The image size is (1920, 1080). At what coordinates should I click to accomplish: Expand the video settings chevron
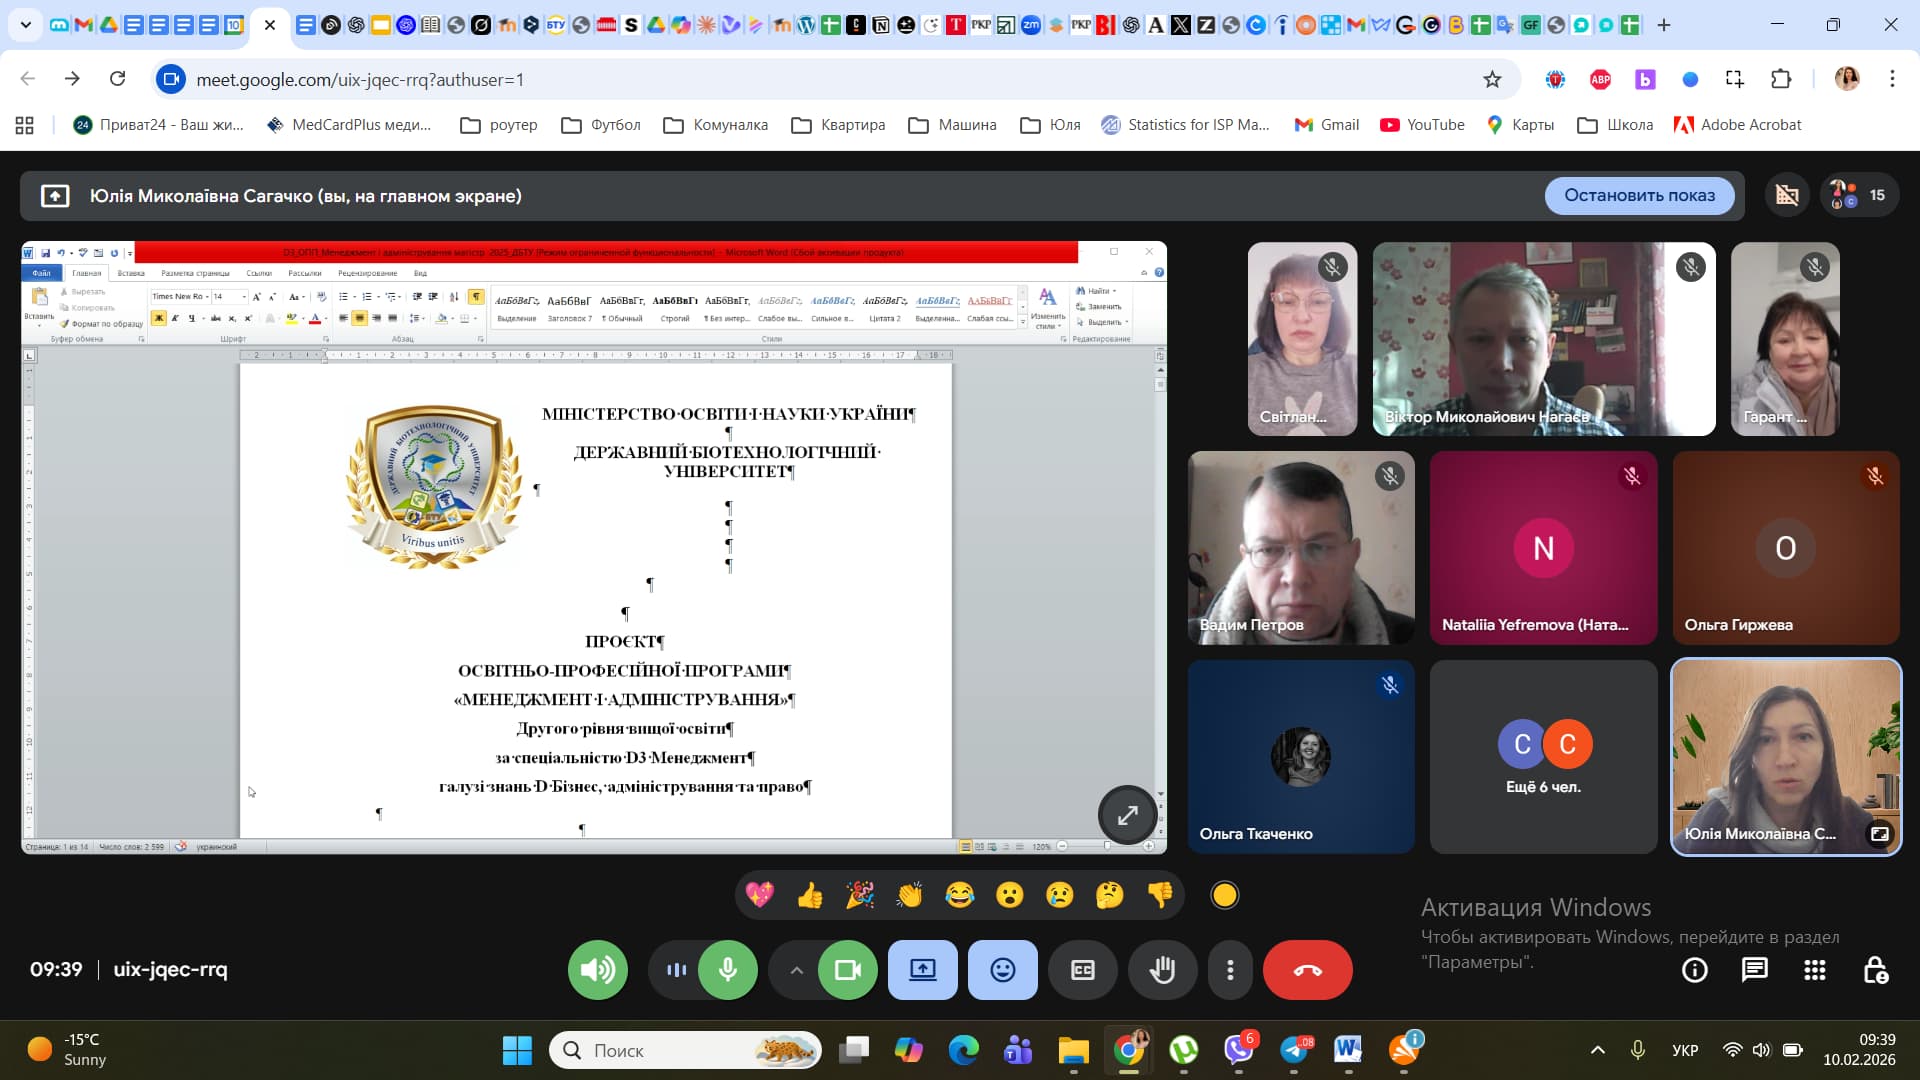click(796, 970)
